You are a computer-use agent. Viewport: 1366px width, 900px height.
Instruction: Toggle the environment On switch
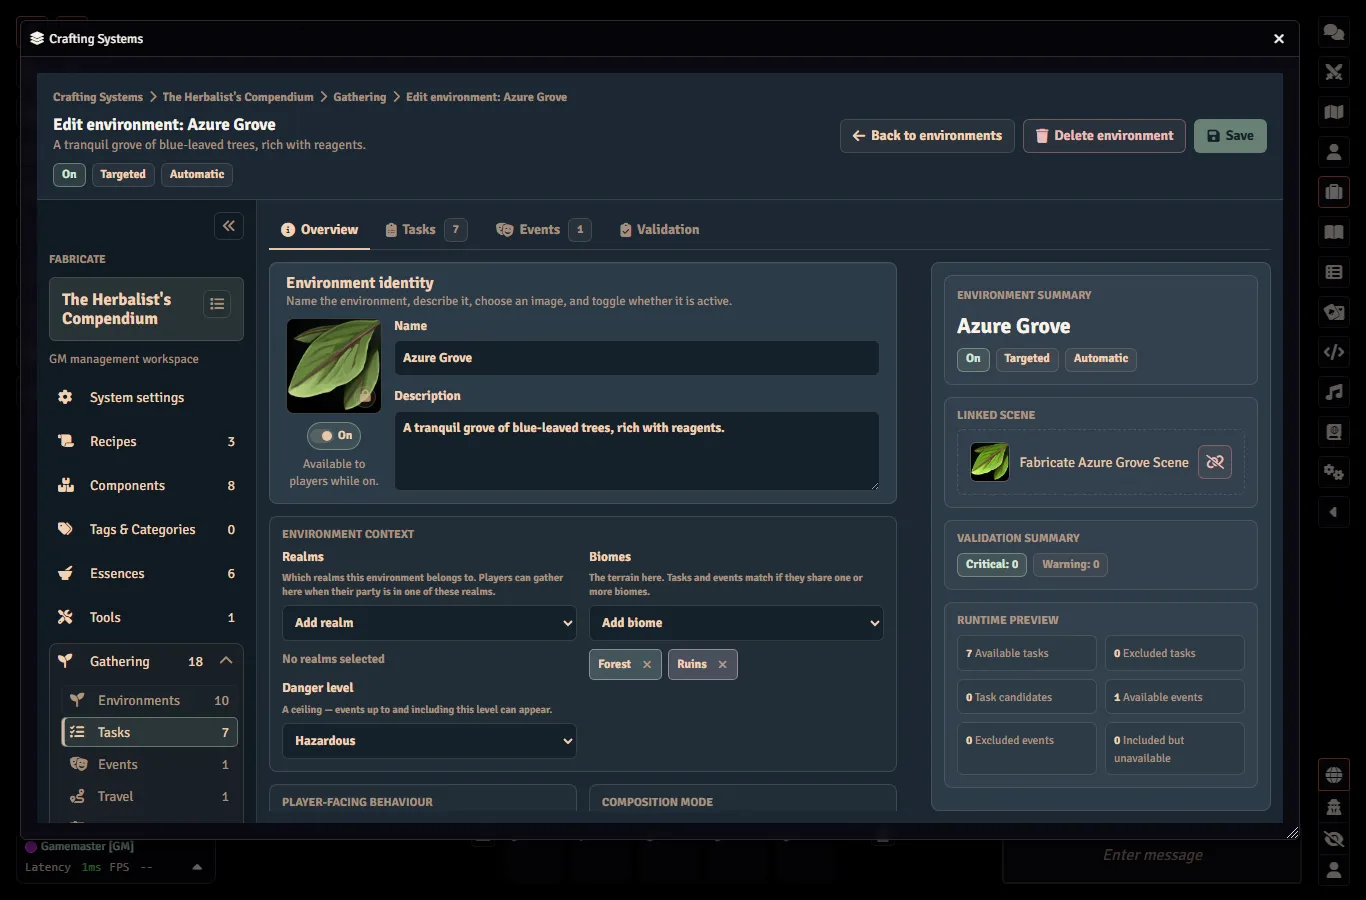tap(334, 436)
